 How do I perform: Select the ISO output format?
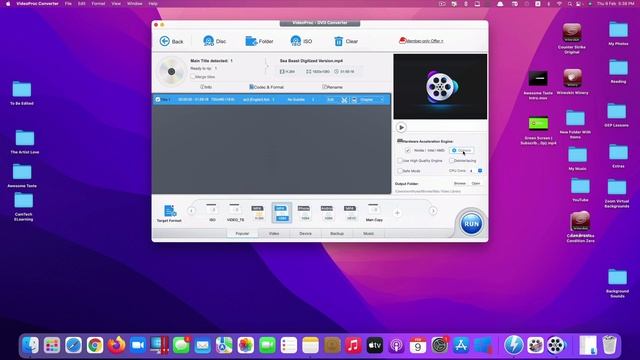pyautogui.click(x=212, y=213)
